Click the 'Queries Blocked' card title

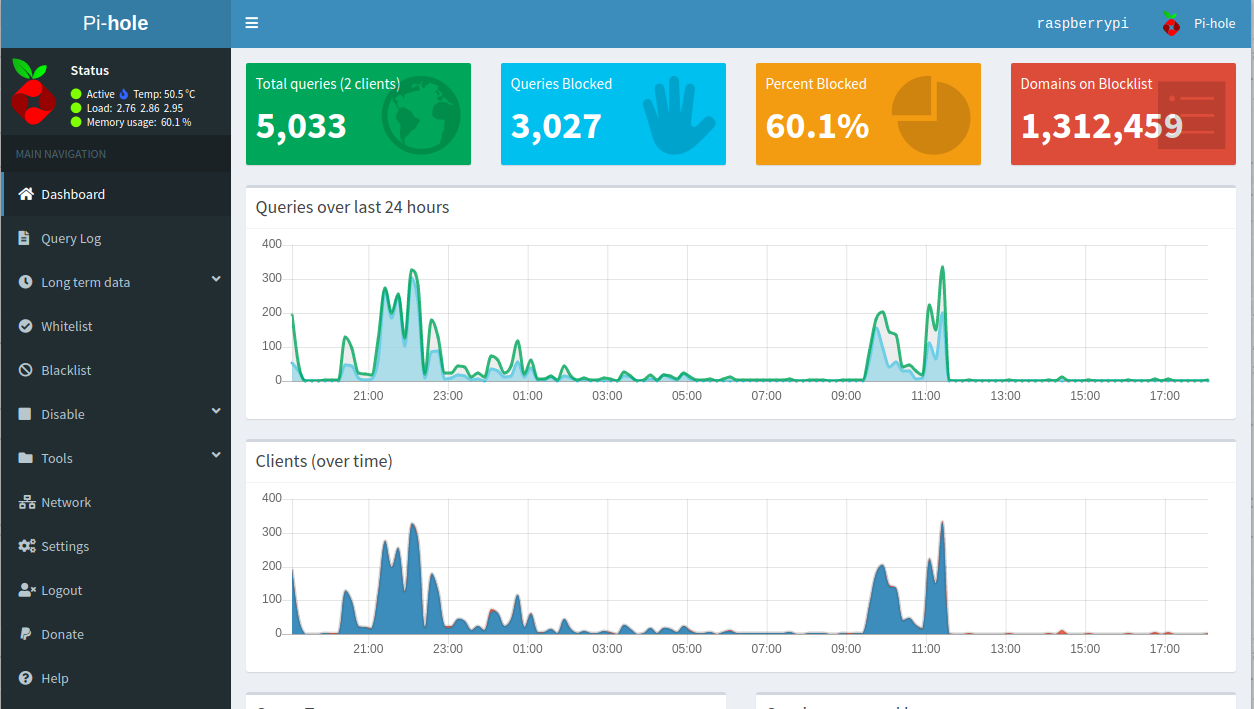click(x=561, y=84)
